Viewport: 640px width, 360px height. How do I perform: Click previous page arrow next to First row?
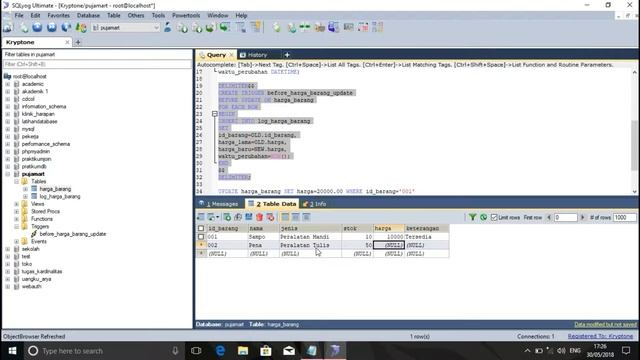point(549,217)
